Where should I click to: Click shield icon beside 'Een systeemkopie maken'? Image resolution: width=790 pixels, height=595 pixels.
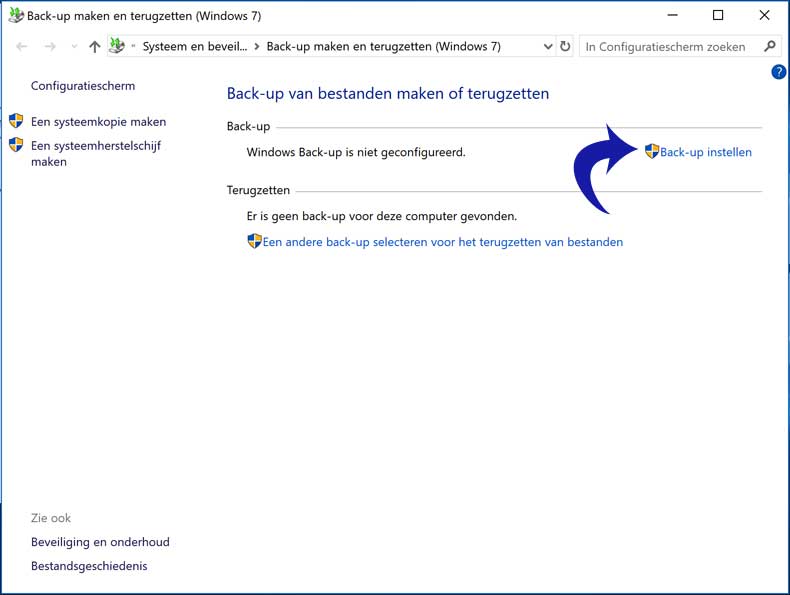pos(16,121)
